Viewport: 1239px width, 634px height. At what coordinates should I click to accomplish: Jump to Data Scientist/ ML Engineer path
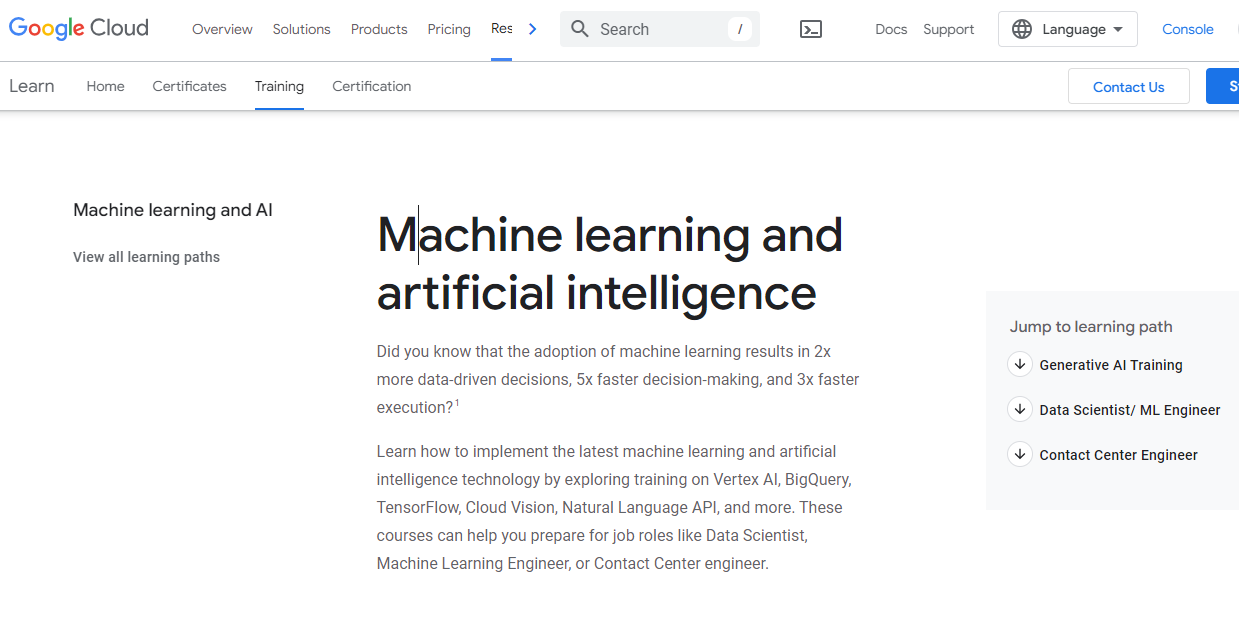1130,410
